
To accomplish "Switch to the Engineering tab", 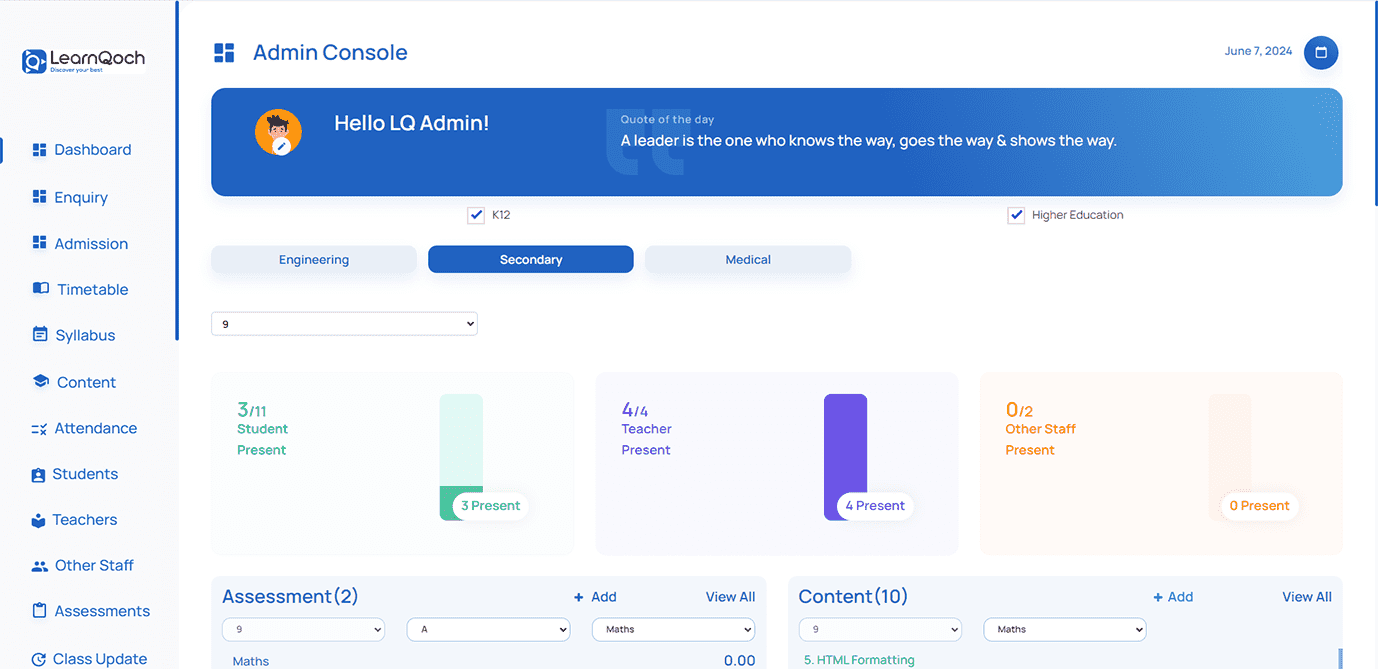I will pos(314,260).
